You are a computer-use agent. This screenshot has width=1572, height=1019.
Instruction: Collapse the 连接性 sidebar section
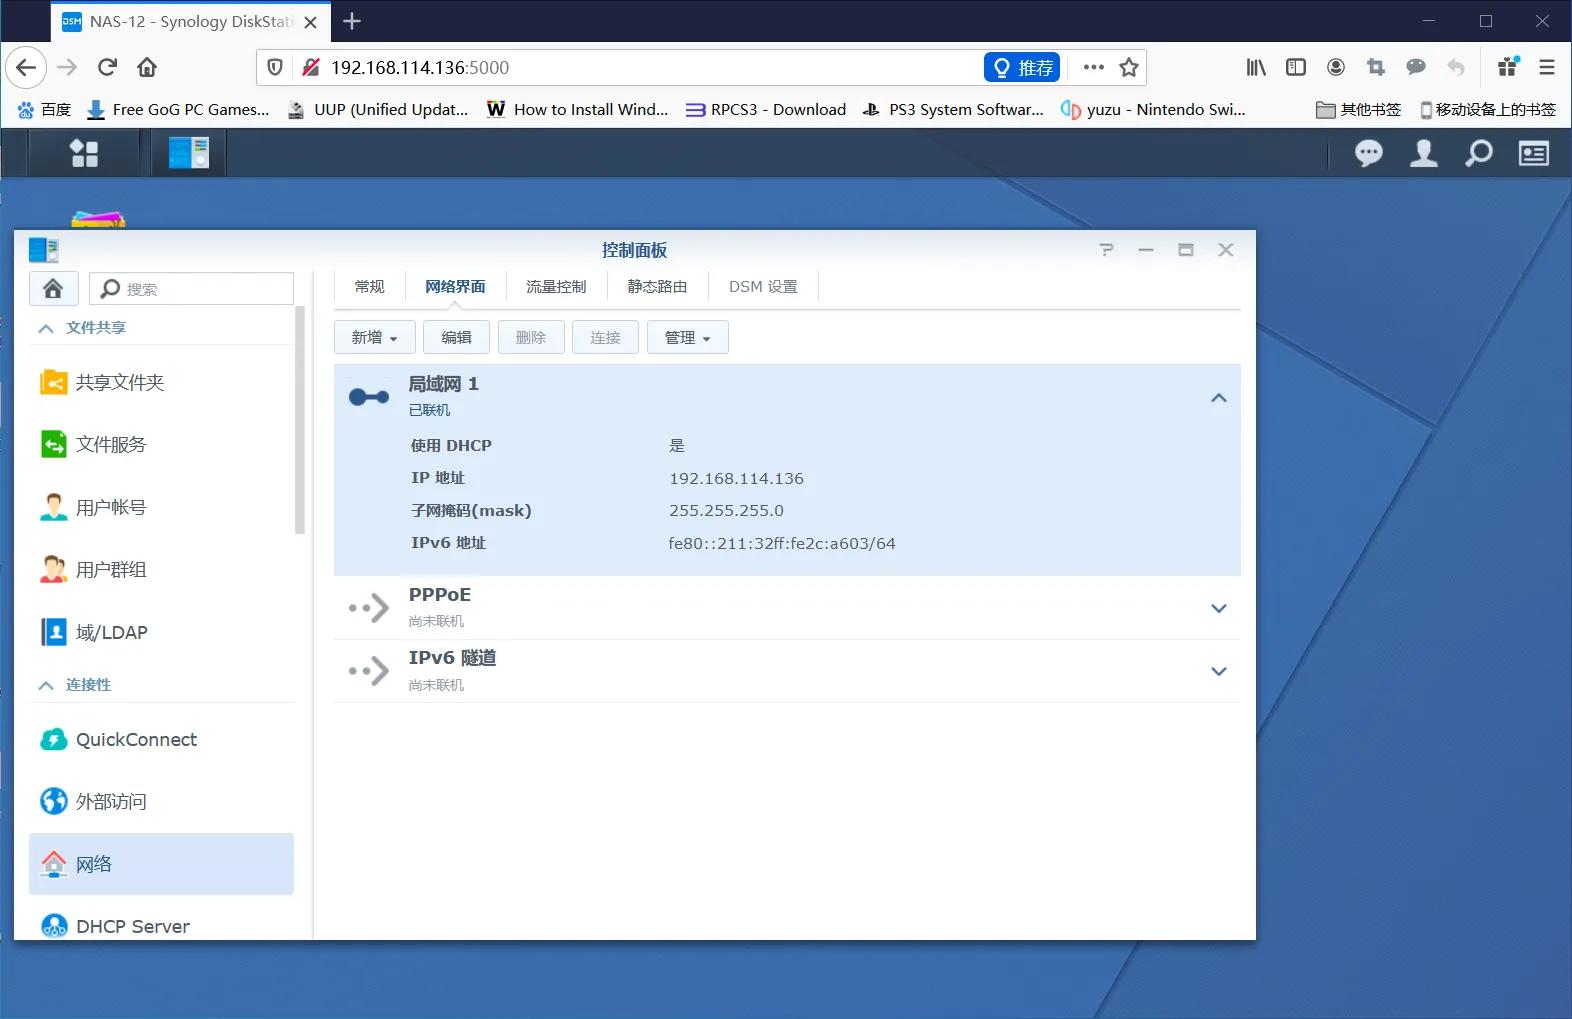click(46, 685)
